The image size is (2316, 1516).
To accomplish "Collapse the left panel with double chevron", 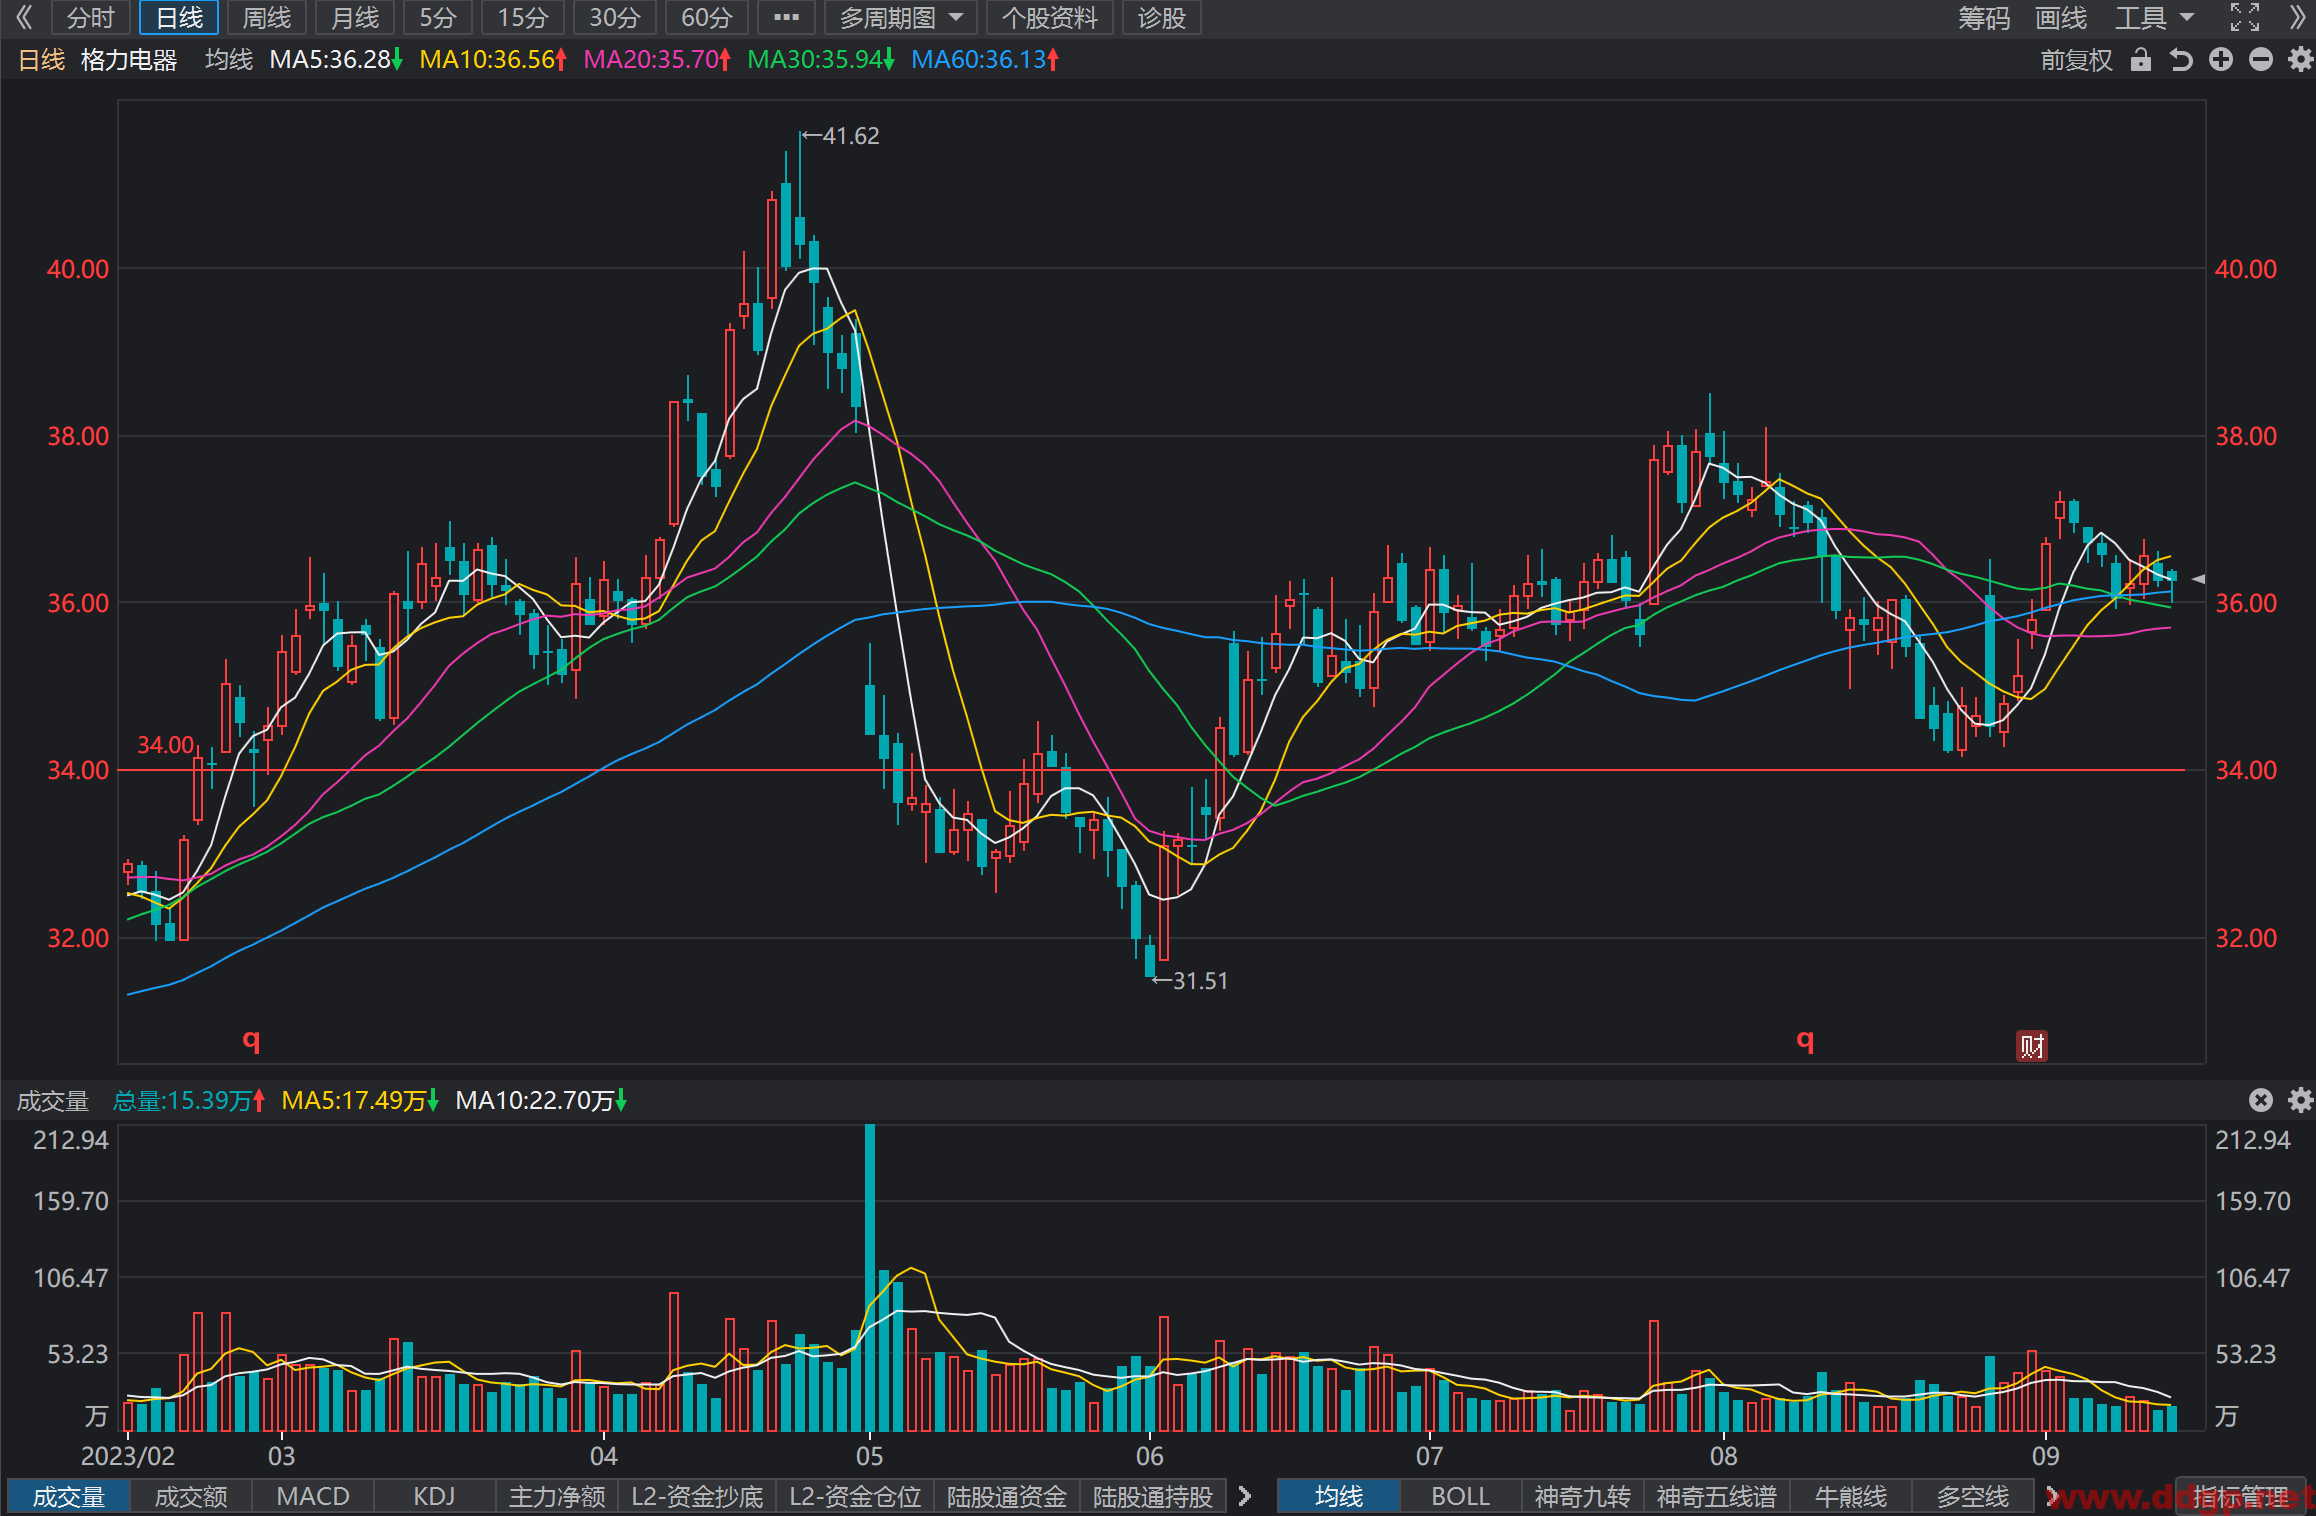I will point(24,17).
